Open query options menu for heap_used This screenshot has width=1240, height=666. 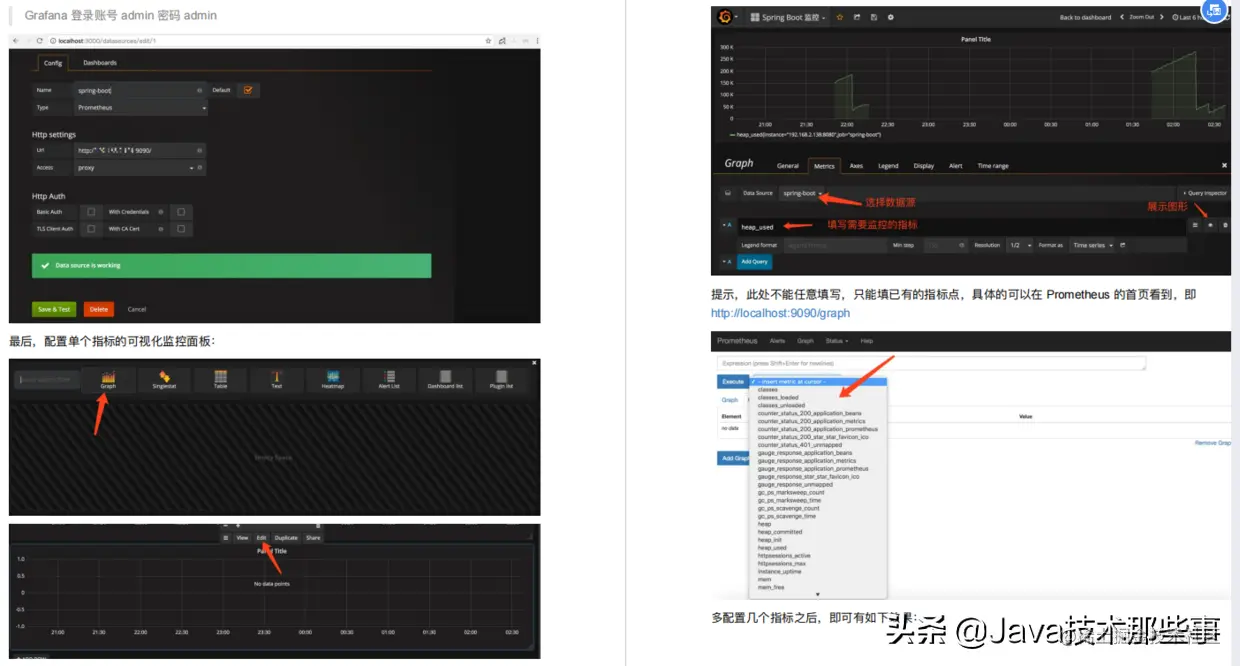[1195, 226]
